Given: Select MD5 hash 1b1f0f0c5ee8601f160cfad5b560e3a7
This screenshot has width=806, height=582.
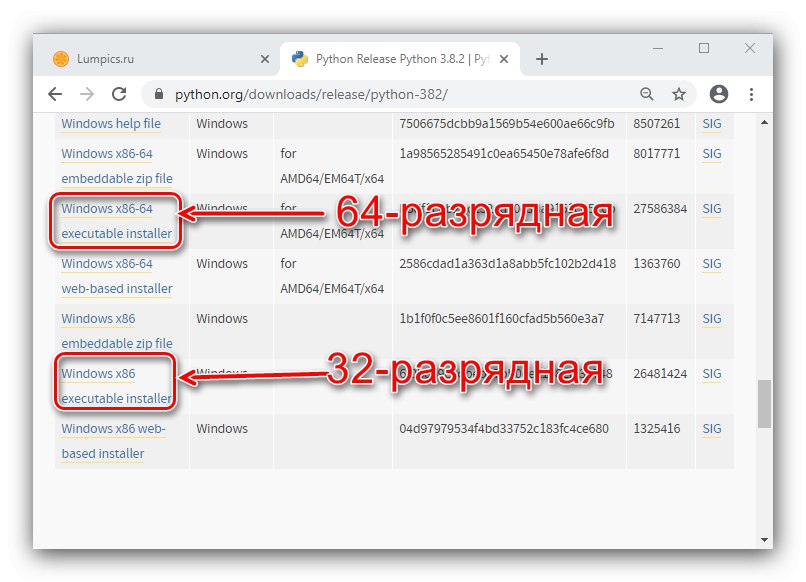Looking at the screenshot, I should click(x=502, y=319).
